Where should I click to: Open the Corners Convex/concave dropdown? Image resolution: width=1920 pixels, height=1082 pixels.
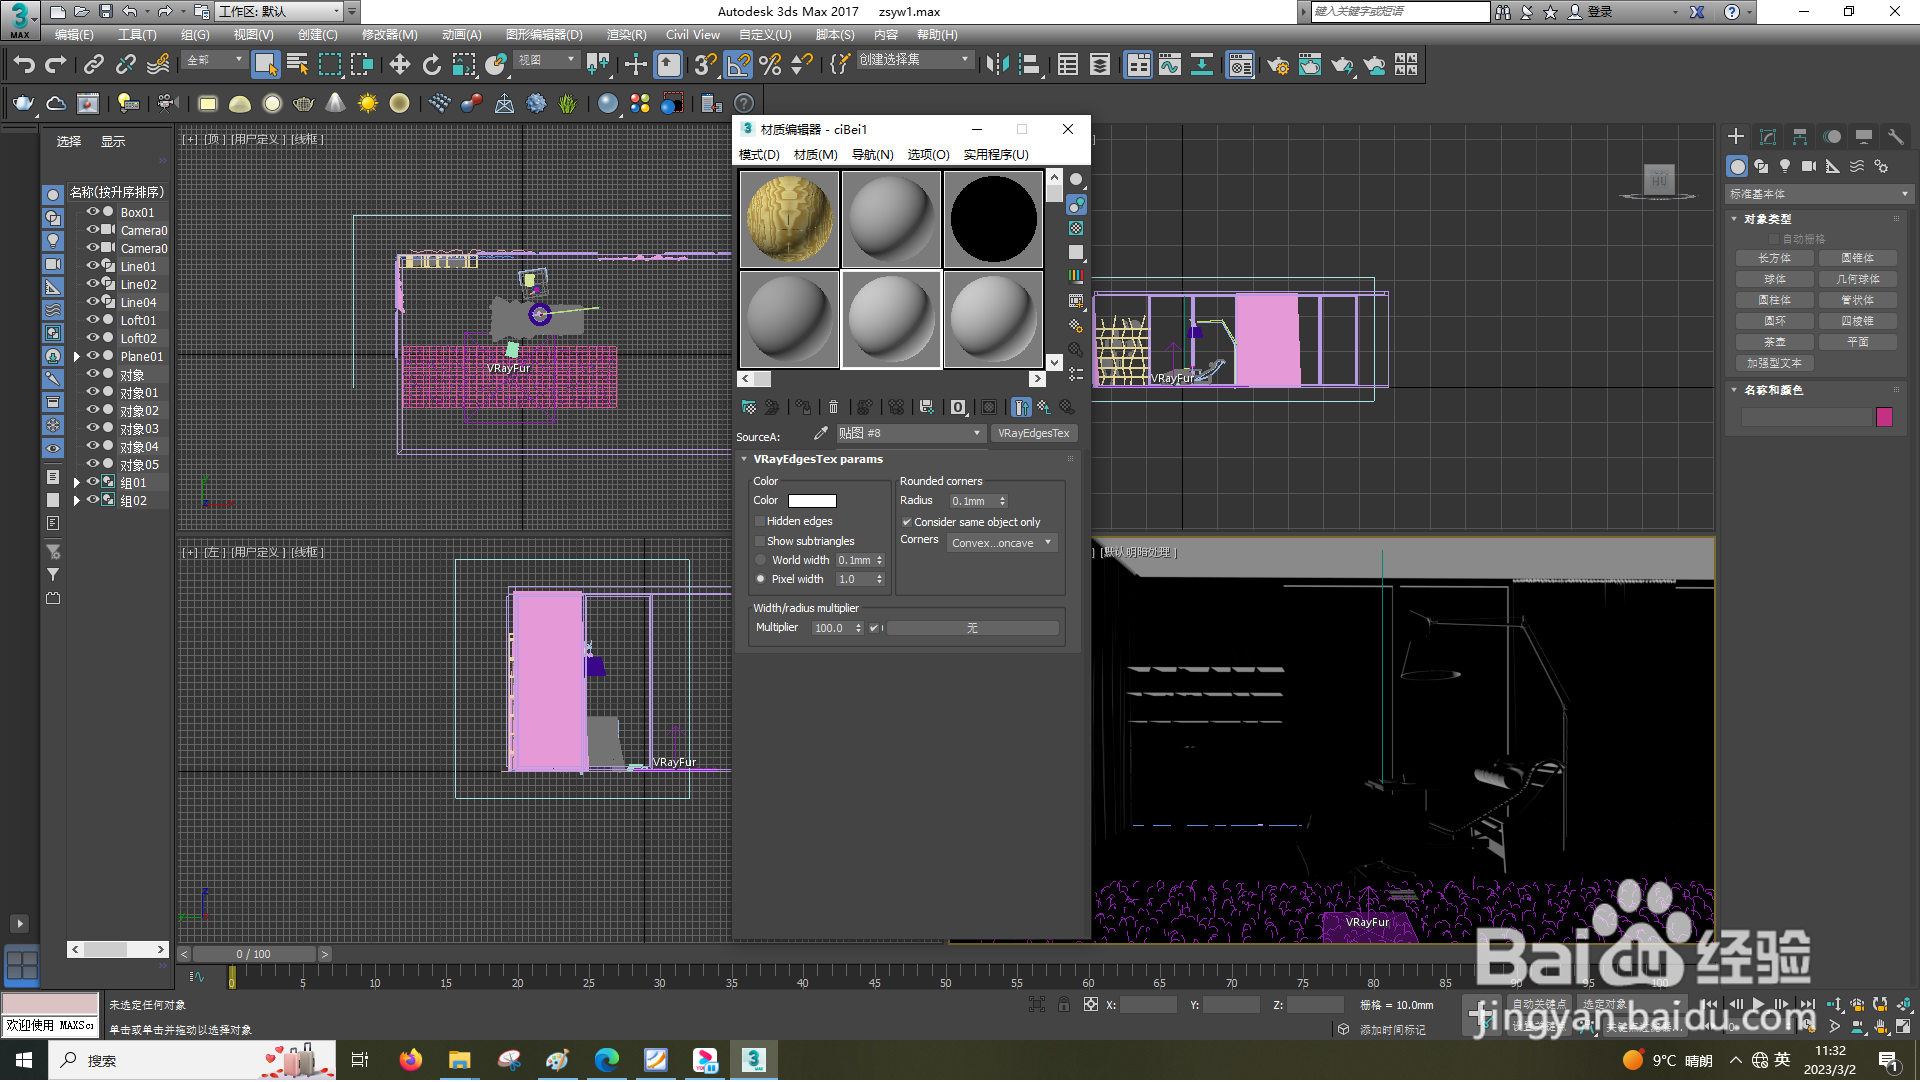[1002, 543]
